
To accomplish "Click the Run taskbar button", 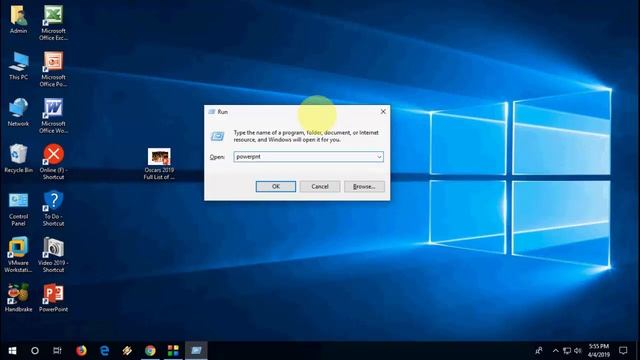I will click(x=196, y=351).
